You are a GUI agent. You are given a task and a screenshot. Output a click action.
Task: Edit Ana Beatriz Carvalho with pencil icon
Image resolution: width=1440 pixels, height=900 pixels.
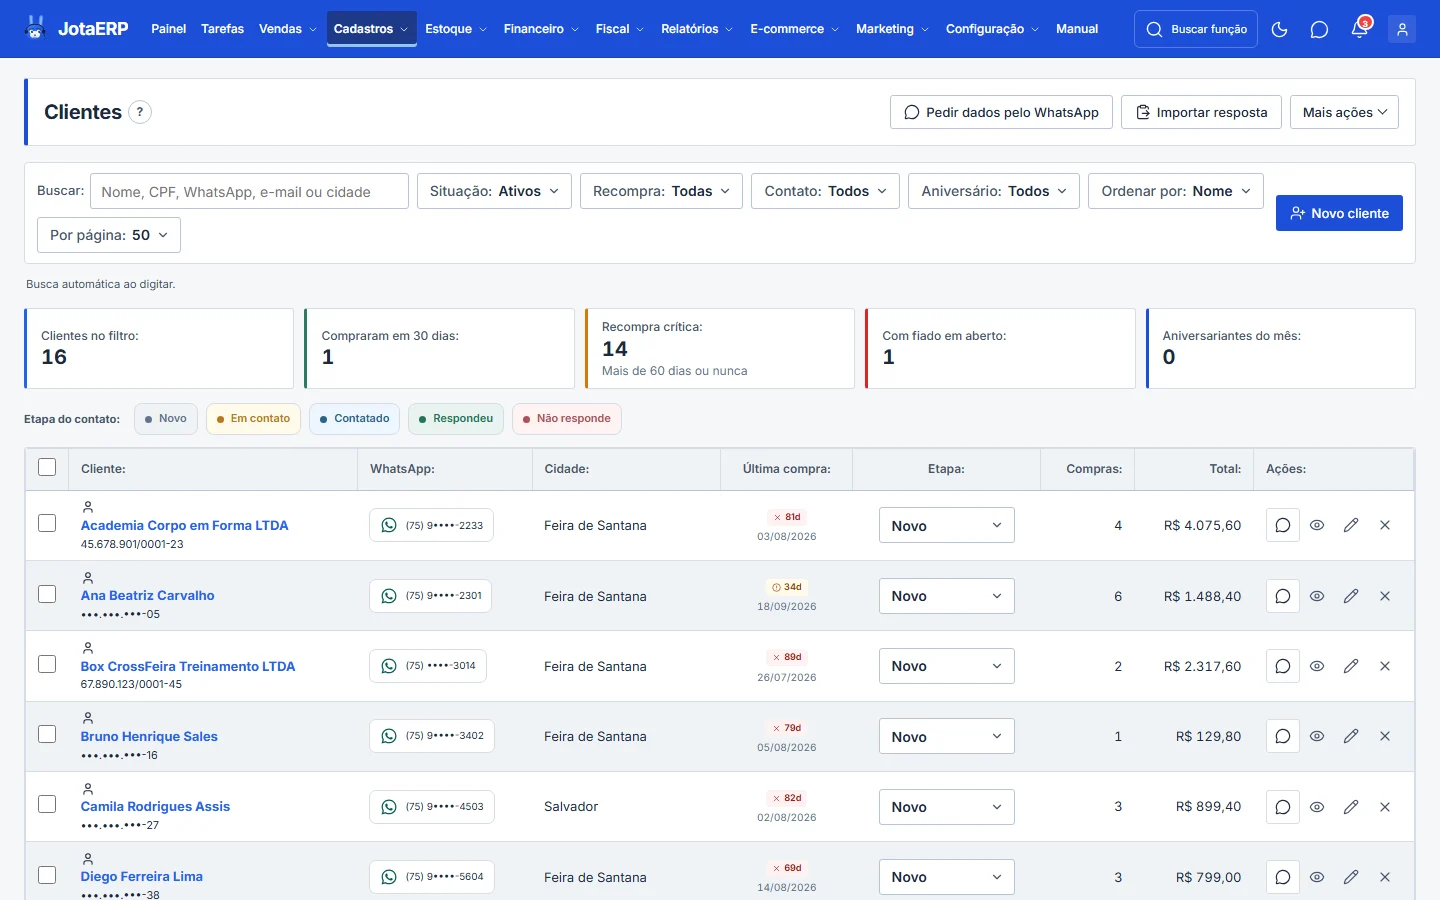tap(1351, 596)
